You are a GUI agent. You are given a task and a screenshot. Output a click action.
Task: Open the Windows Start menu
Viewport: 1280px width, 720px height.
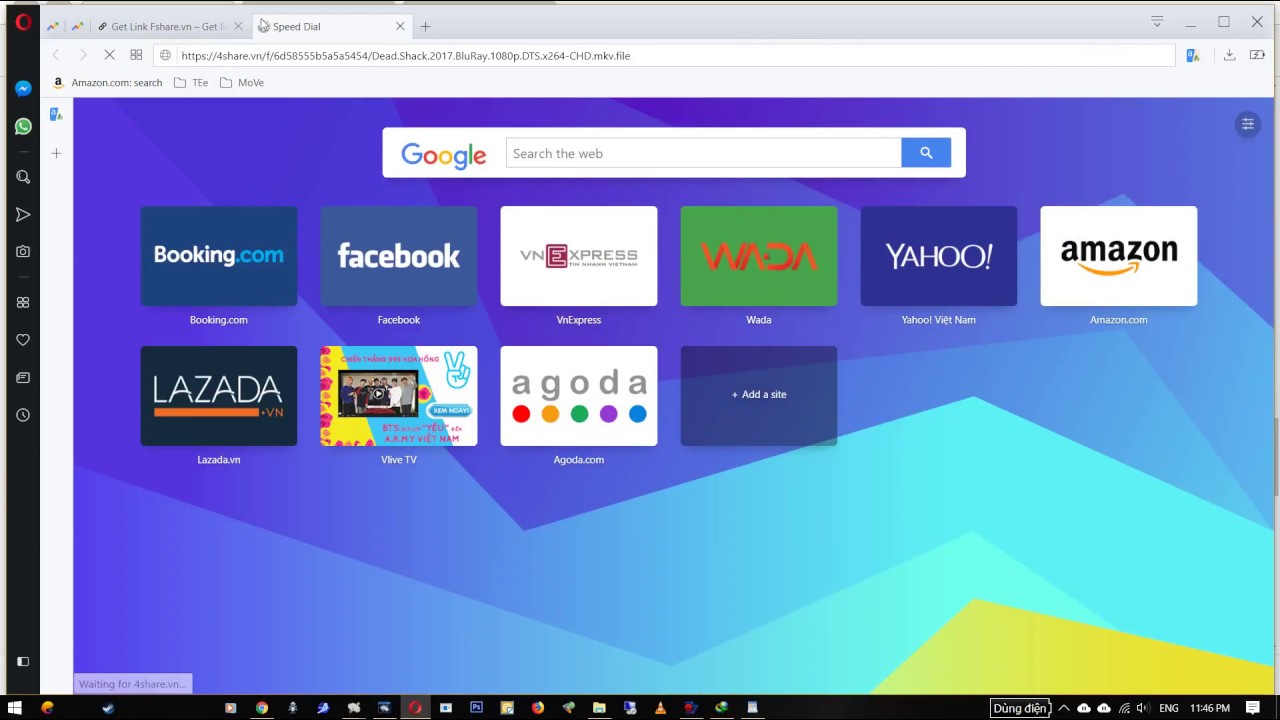(15, 708)
